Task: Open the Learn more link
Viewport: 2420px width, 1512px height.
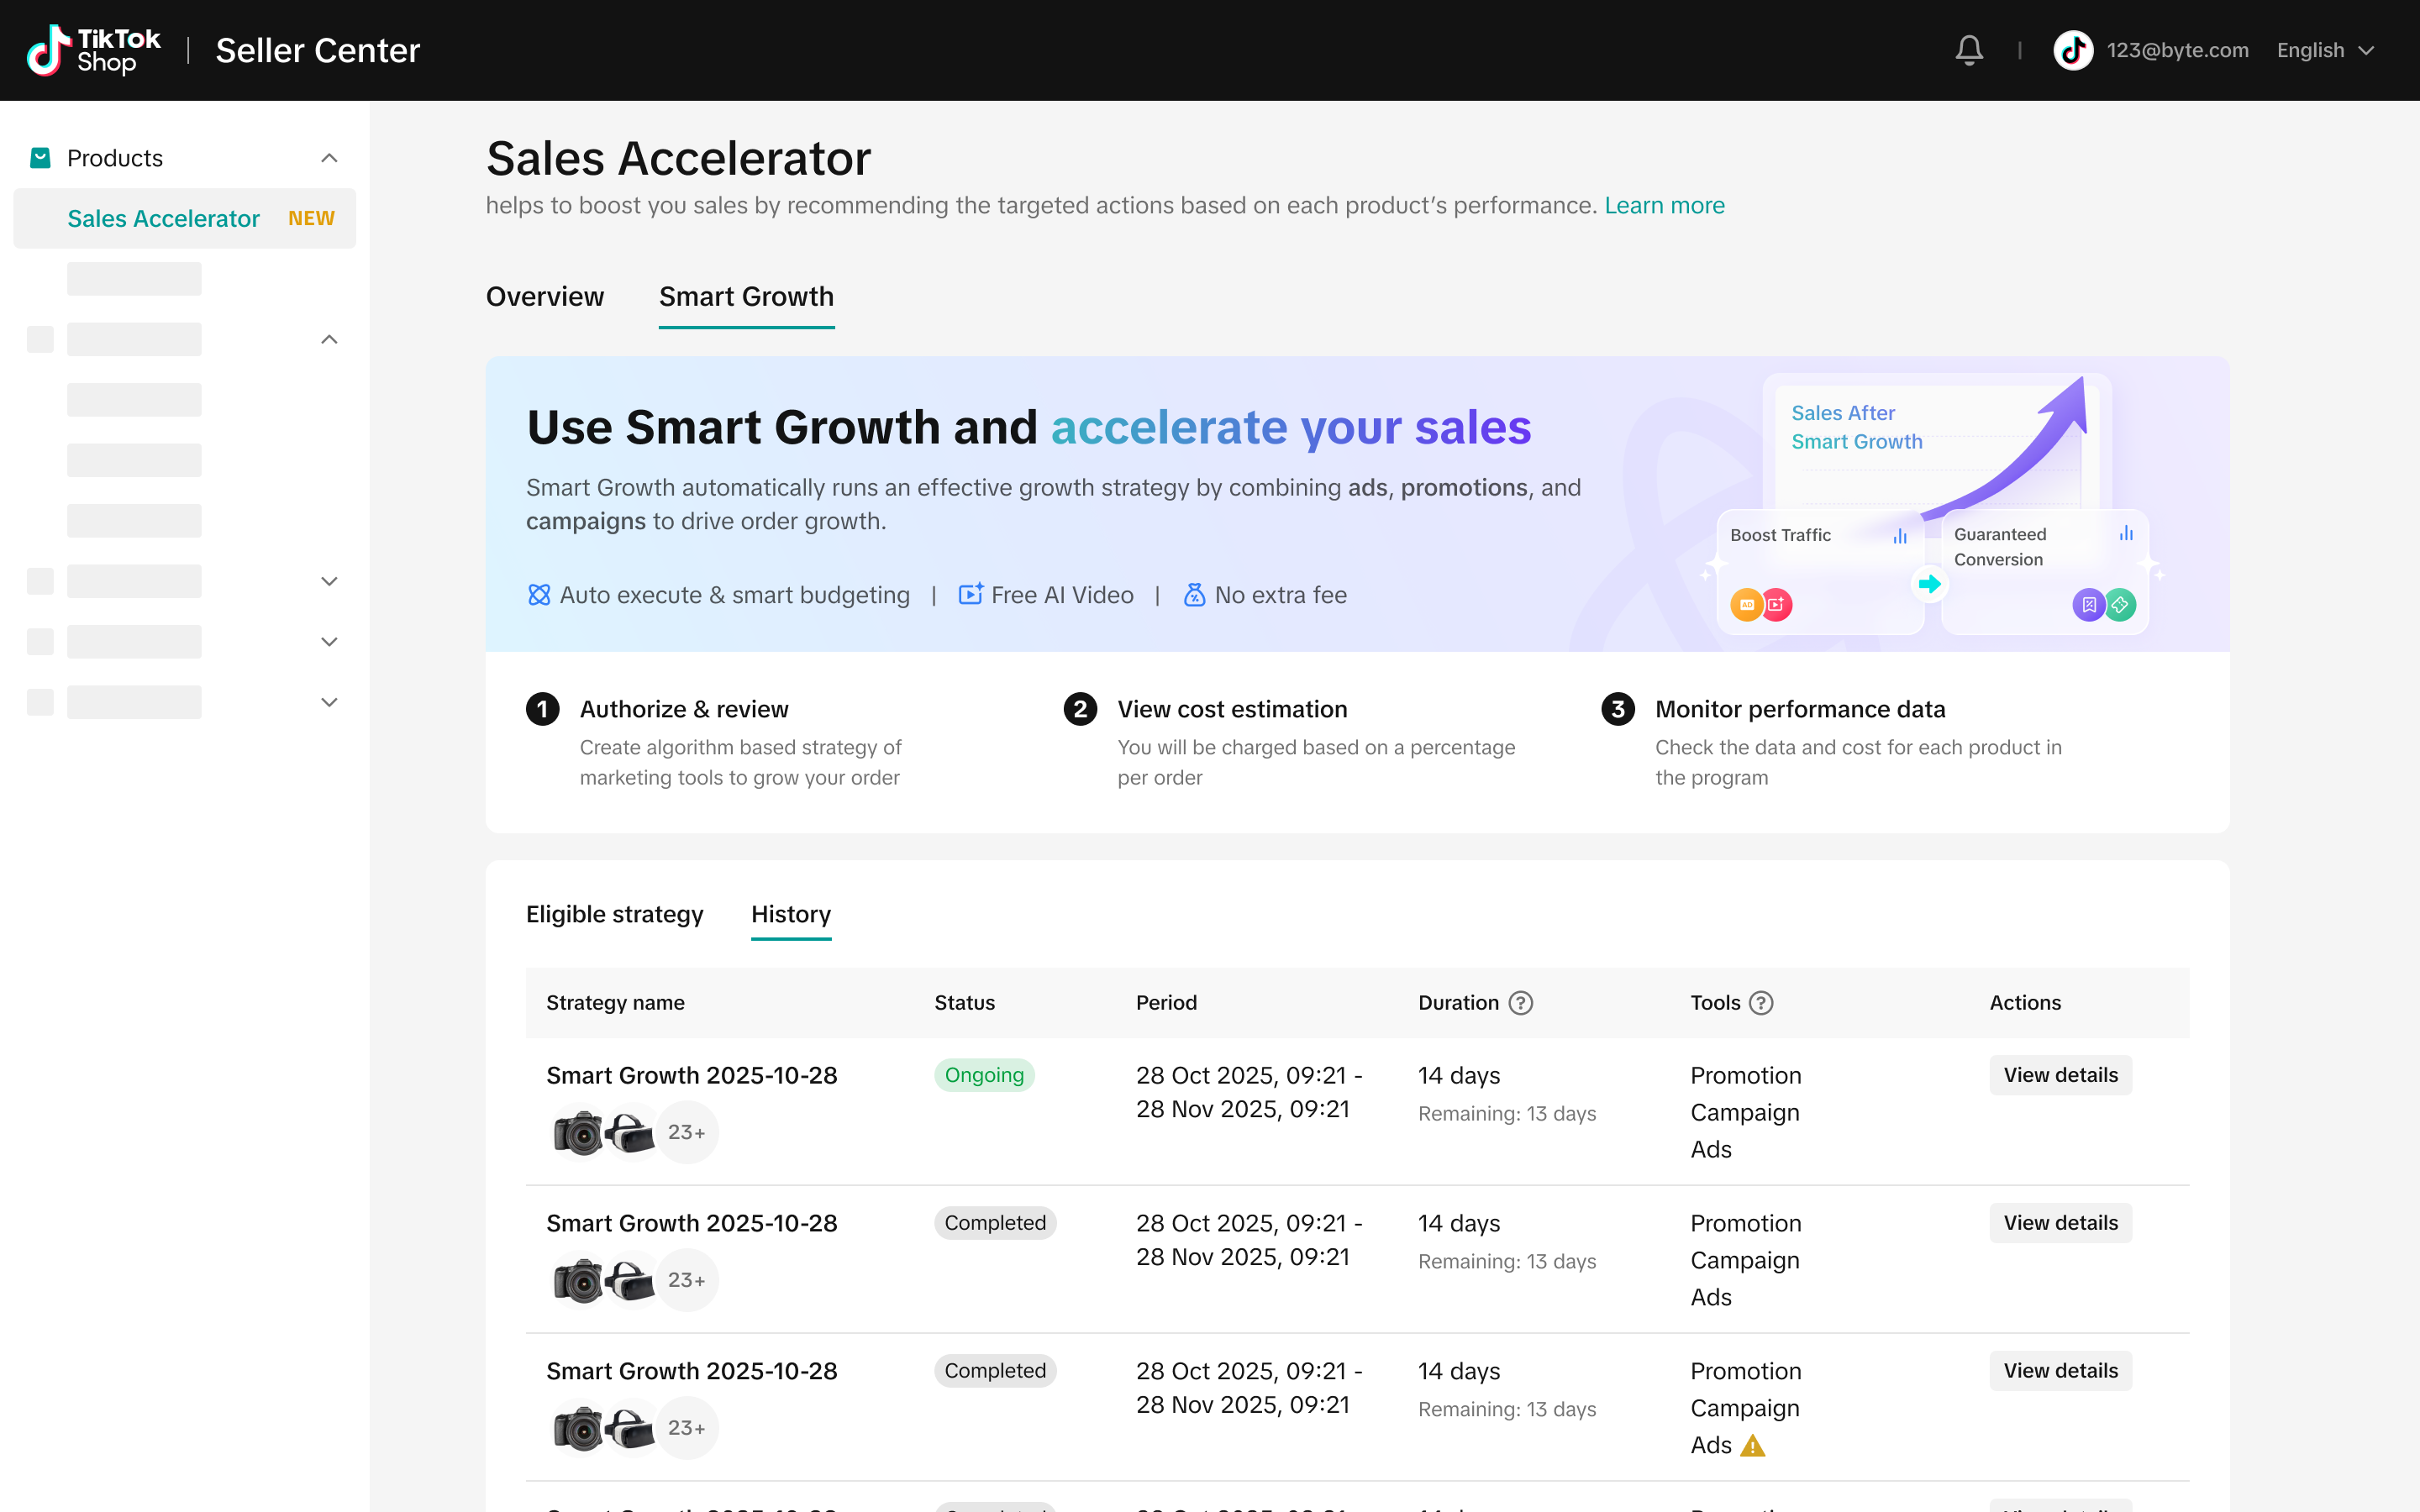Action: [1664, 205]
